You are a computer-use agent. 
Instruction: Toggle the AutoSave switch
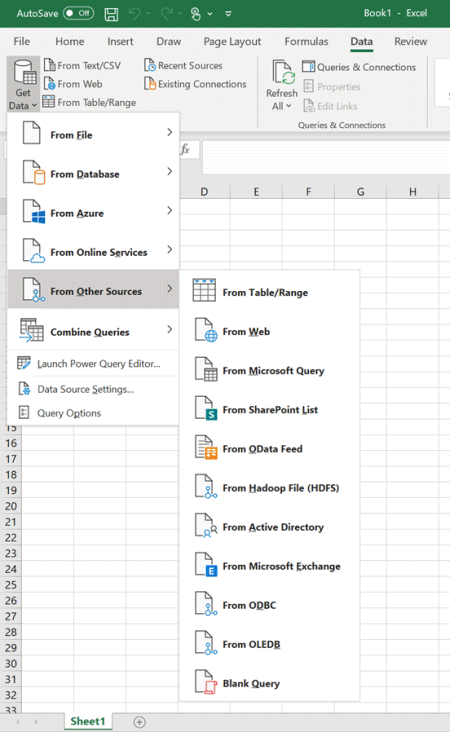click(x=78, y=13)
